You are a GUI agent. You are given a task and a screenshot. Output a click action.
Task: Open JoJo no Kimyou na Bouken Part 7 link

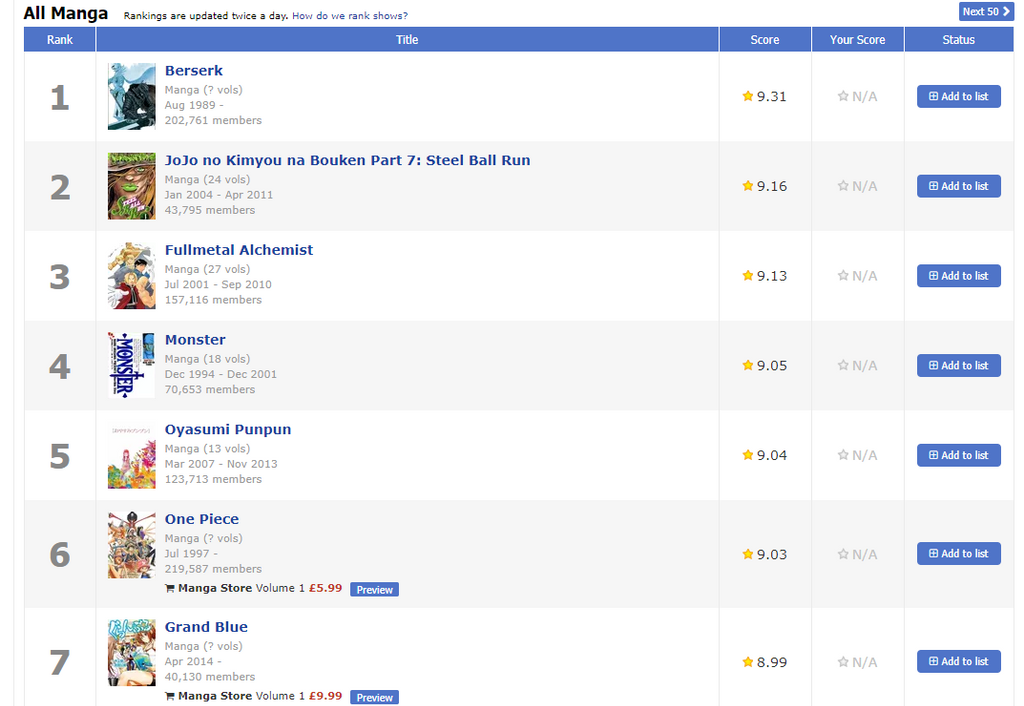(x=347, y=160)
